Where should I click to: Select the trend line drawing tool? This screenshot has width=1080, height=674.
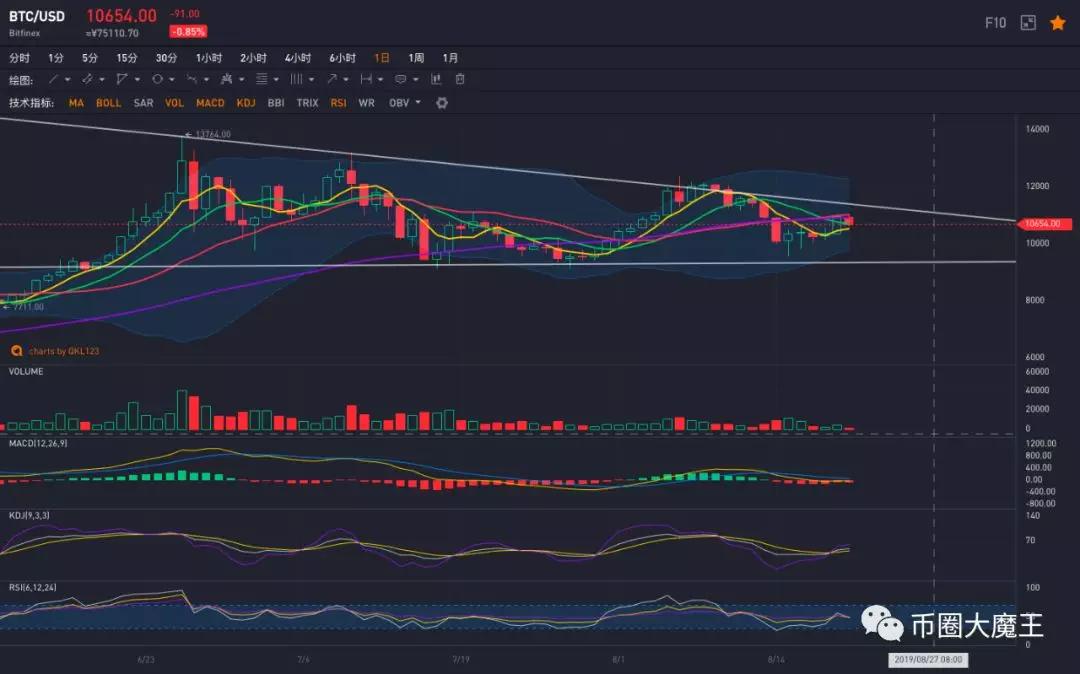[53, 80]
